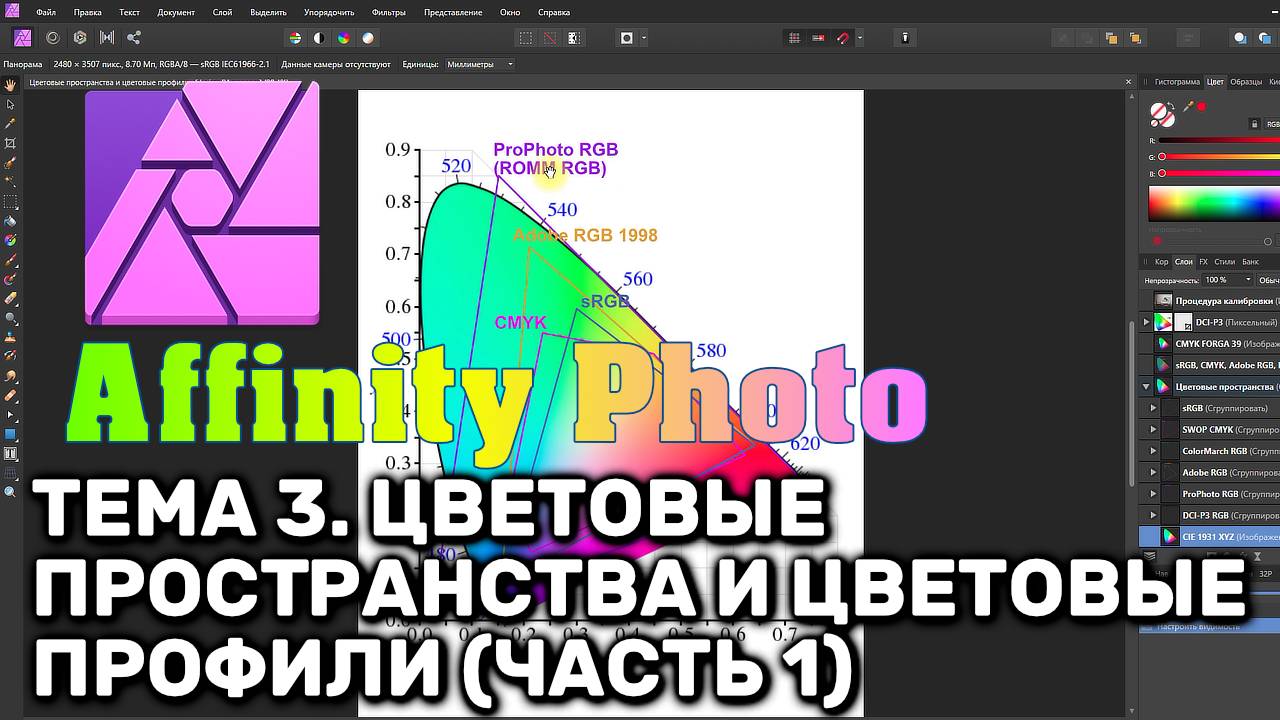This screenshot has width=1280, height=720.
Task: Expand the SWOP CMYK group
Action: 1153,430
